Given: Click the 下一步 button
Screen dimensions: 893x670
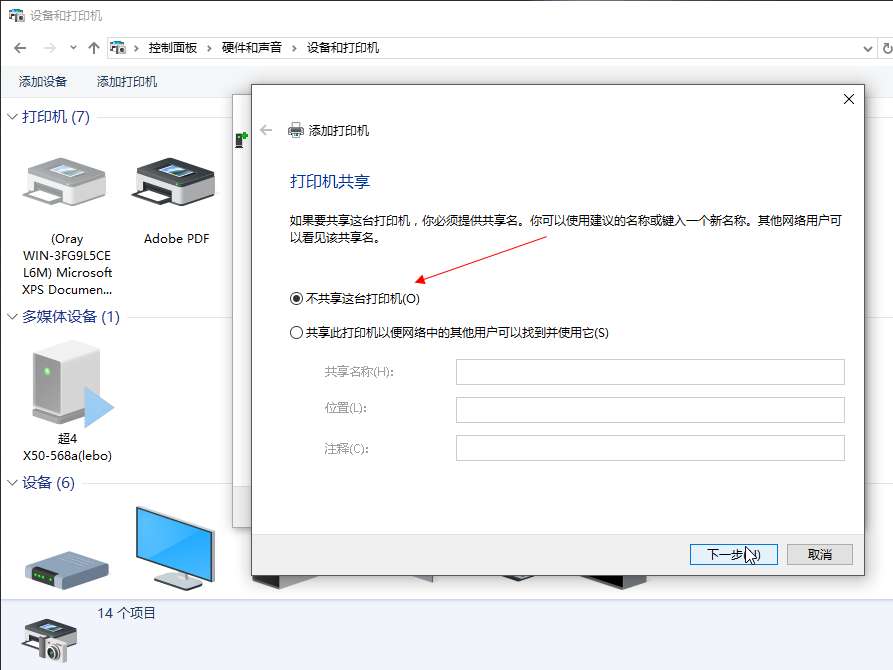Looking at the screenshot, I should [x=734, y=554].
